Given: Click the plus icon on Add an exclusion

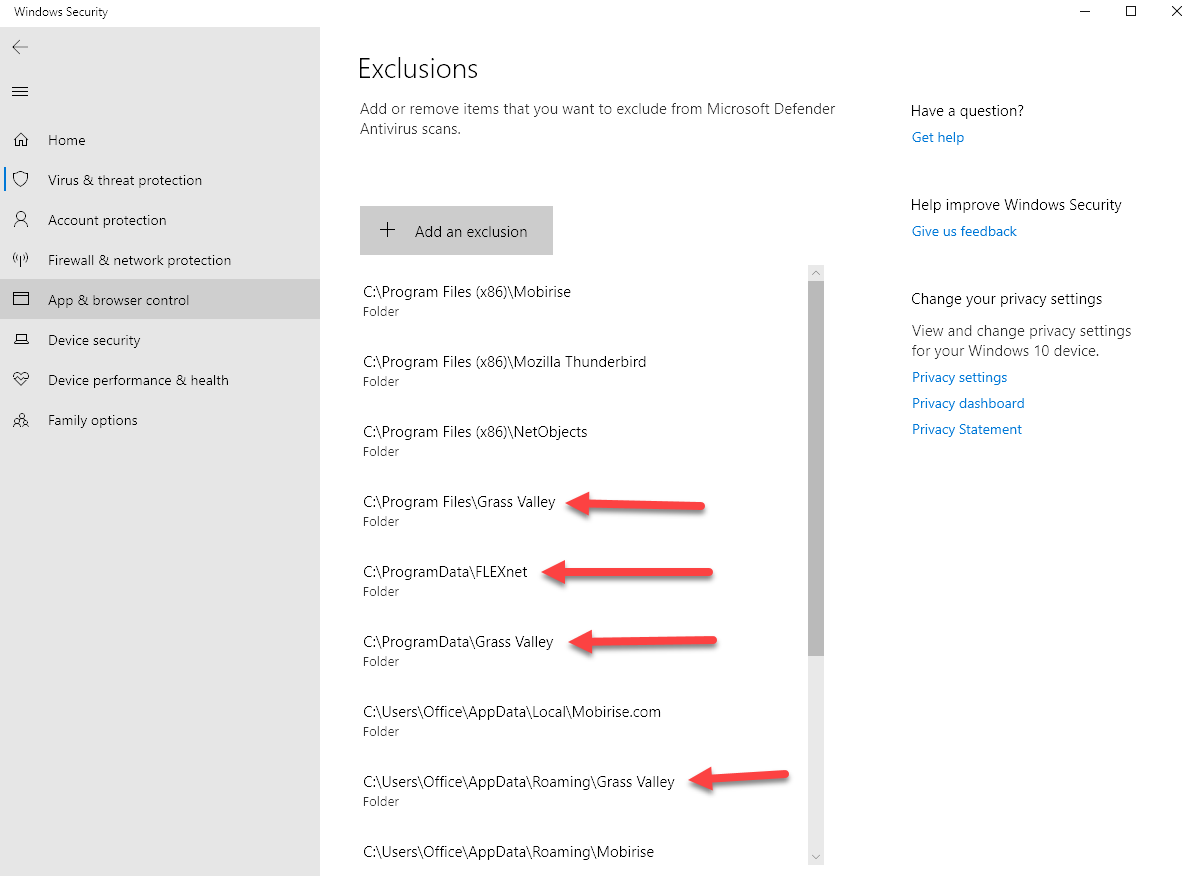Looking at the screenshot, I should [388, 230].
